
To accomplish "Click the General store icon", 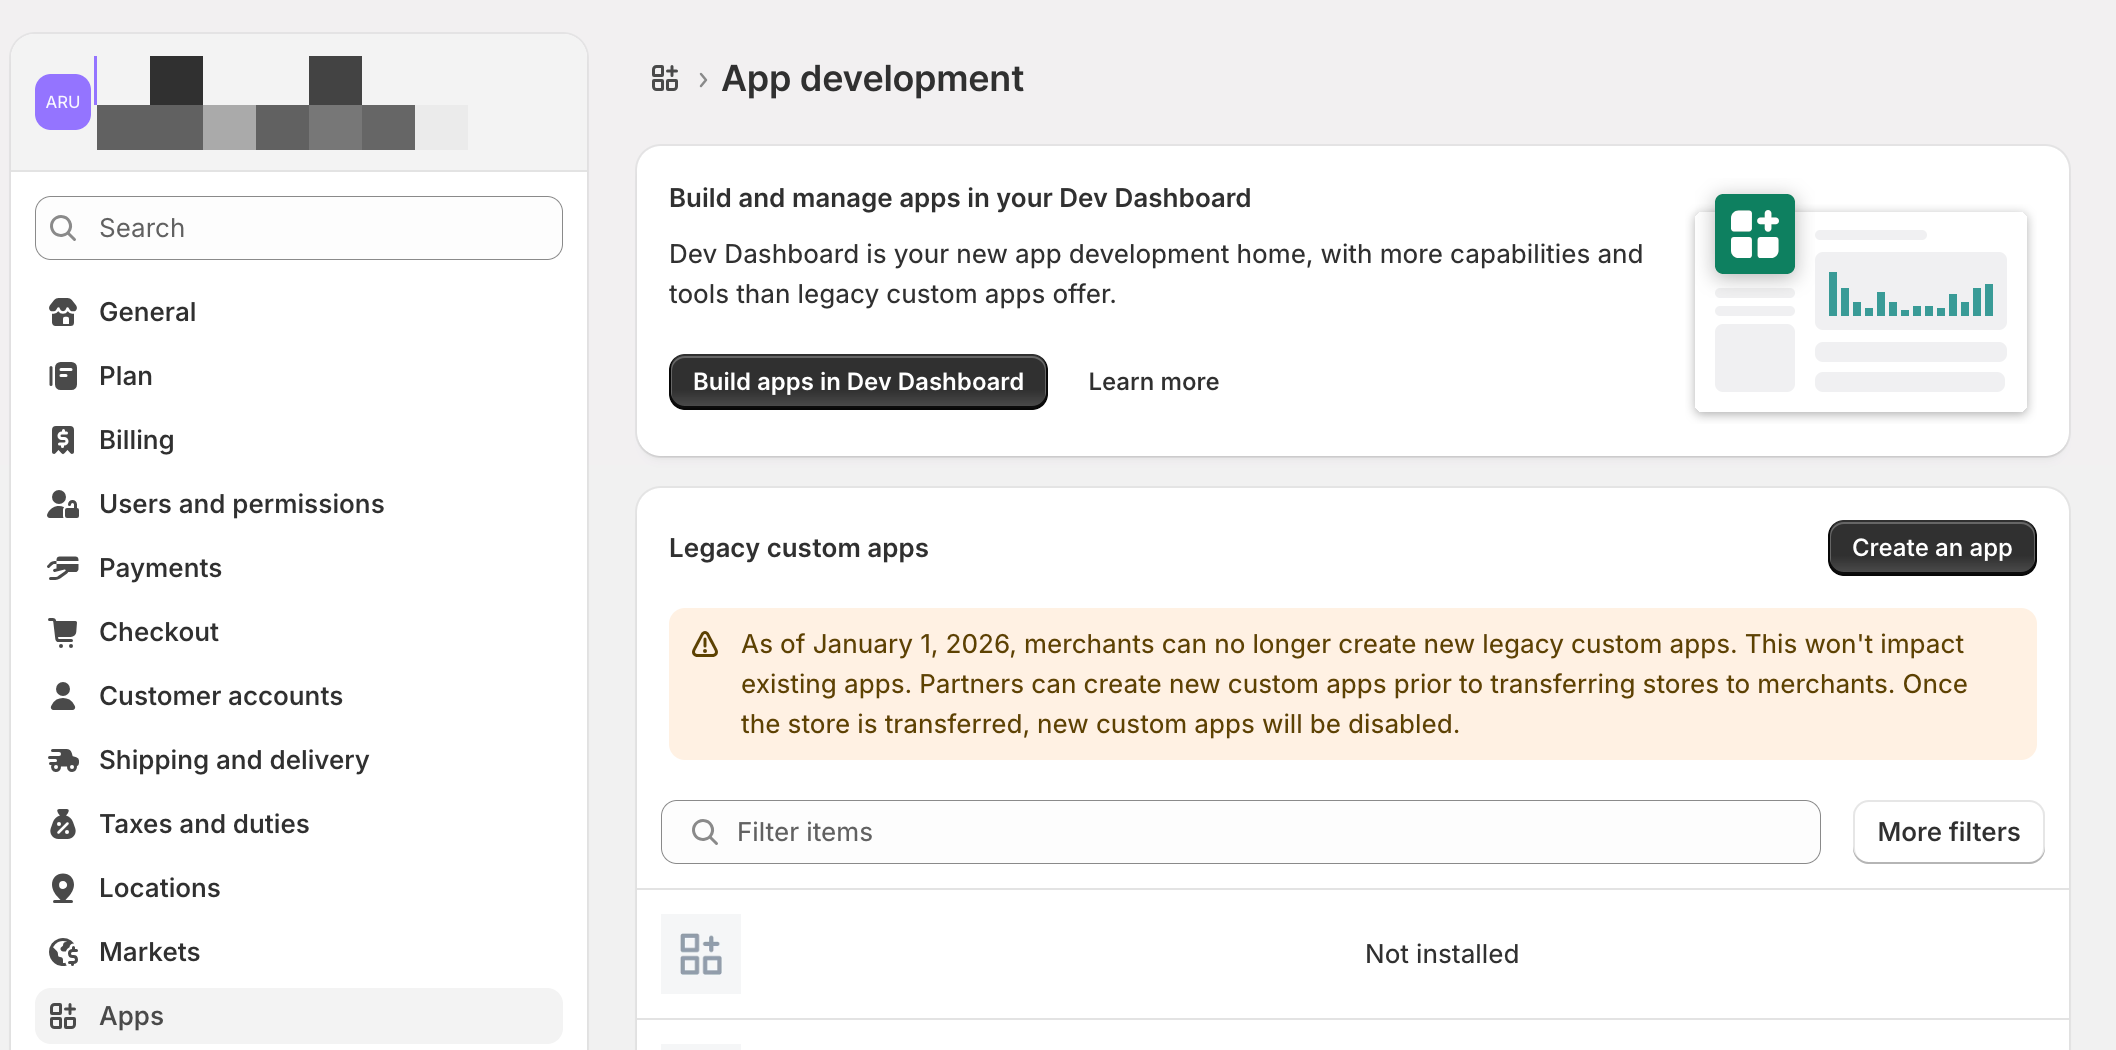I will pyautogui.click(x=63, y=312).
